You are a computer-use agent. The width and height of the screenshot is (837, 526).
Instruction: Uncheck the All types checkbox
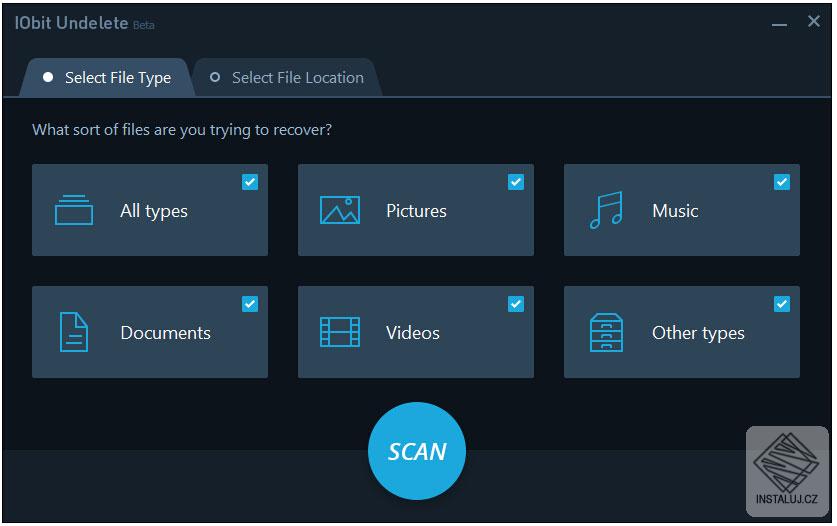point(250,182)
